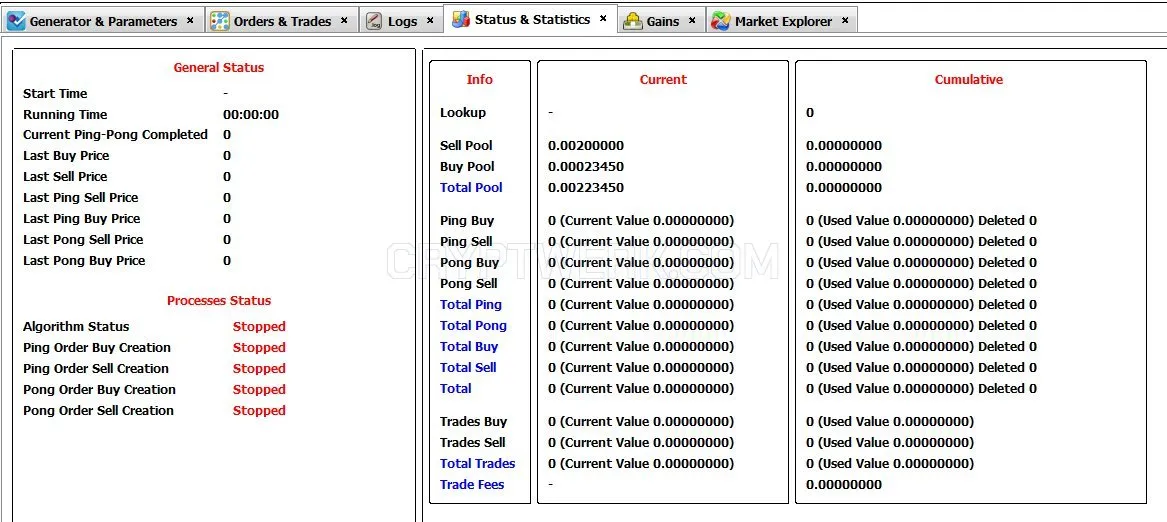Click the Status & Statistics tab icon

(461, 19)
